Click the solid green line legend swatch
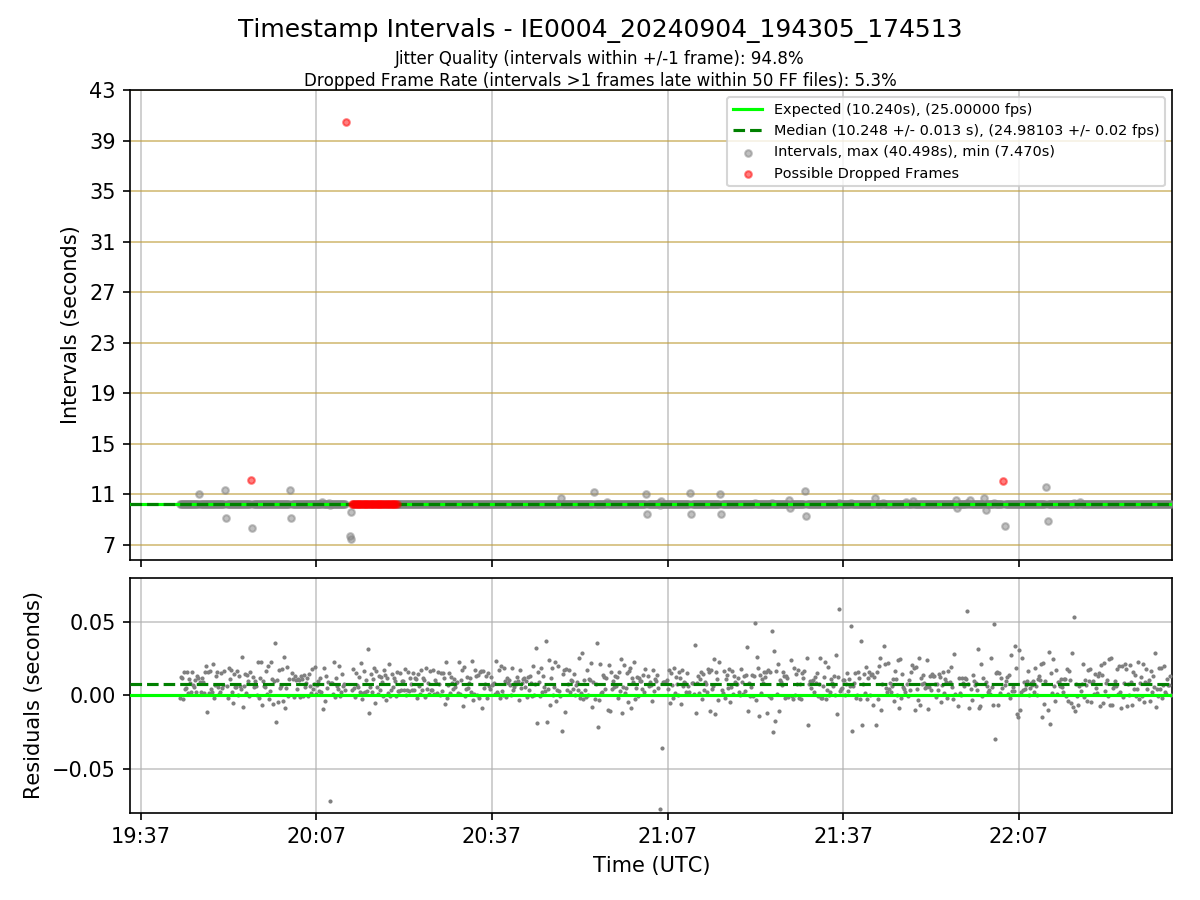 pyautogui.click(x=748, y=109)
